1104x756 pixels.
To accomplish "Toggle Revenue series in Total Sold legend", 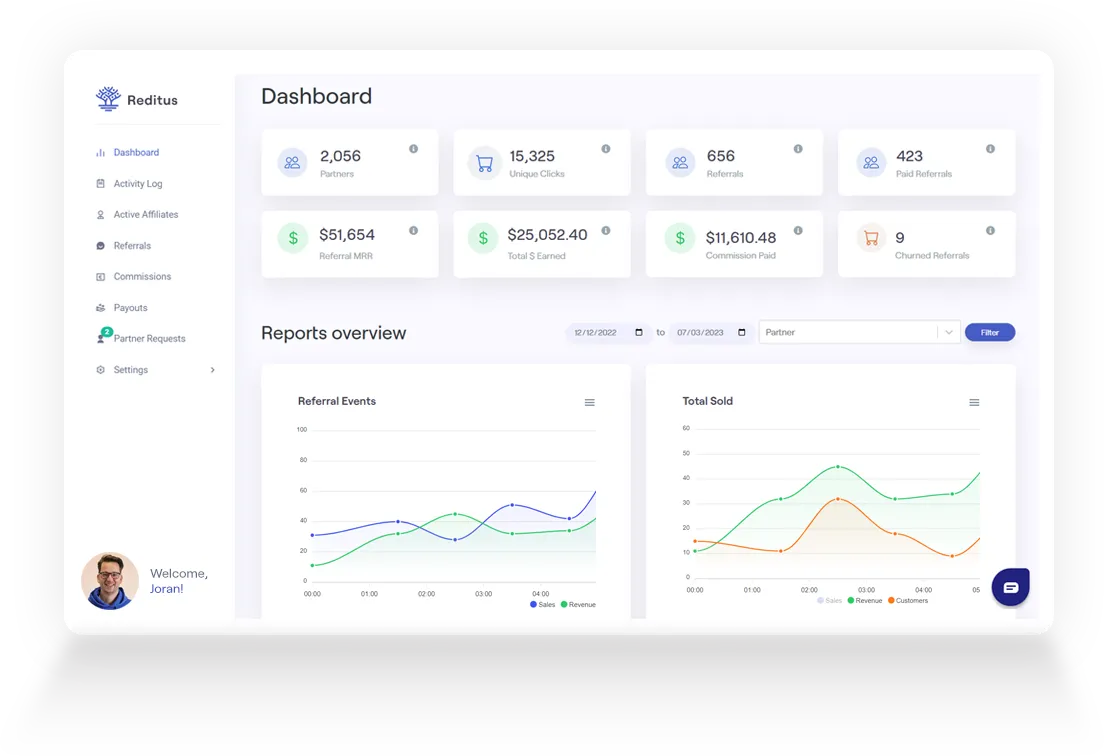I will click(865, 600).
